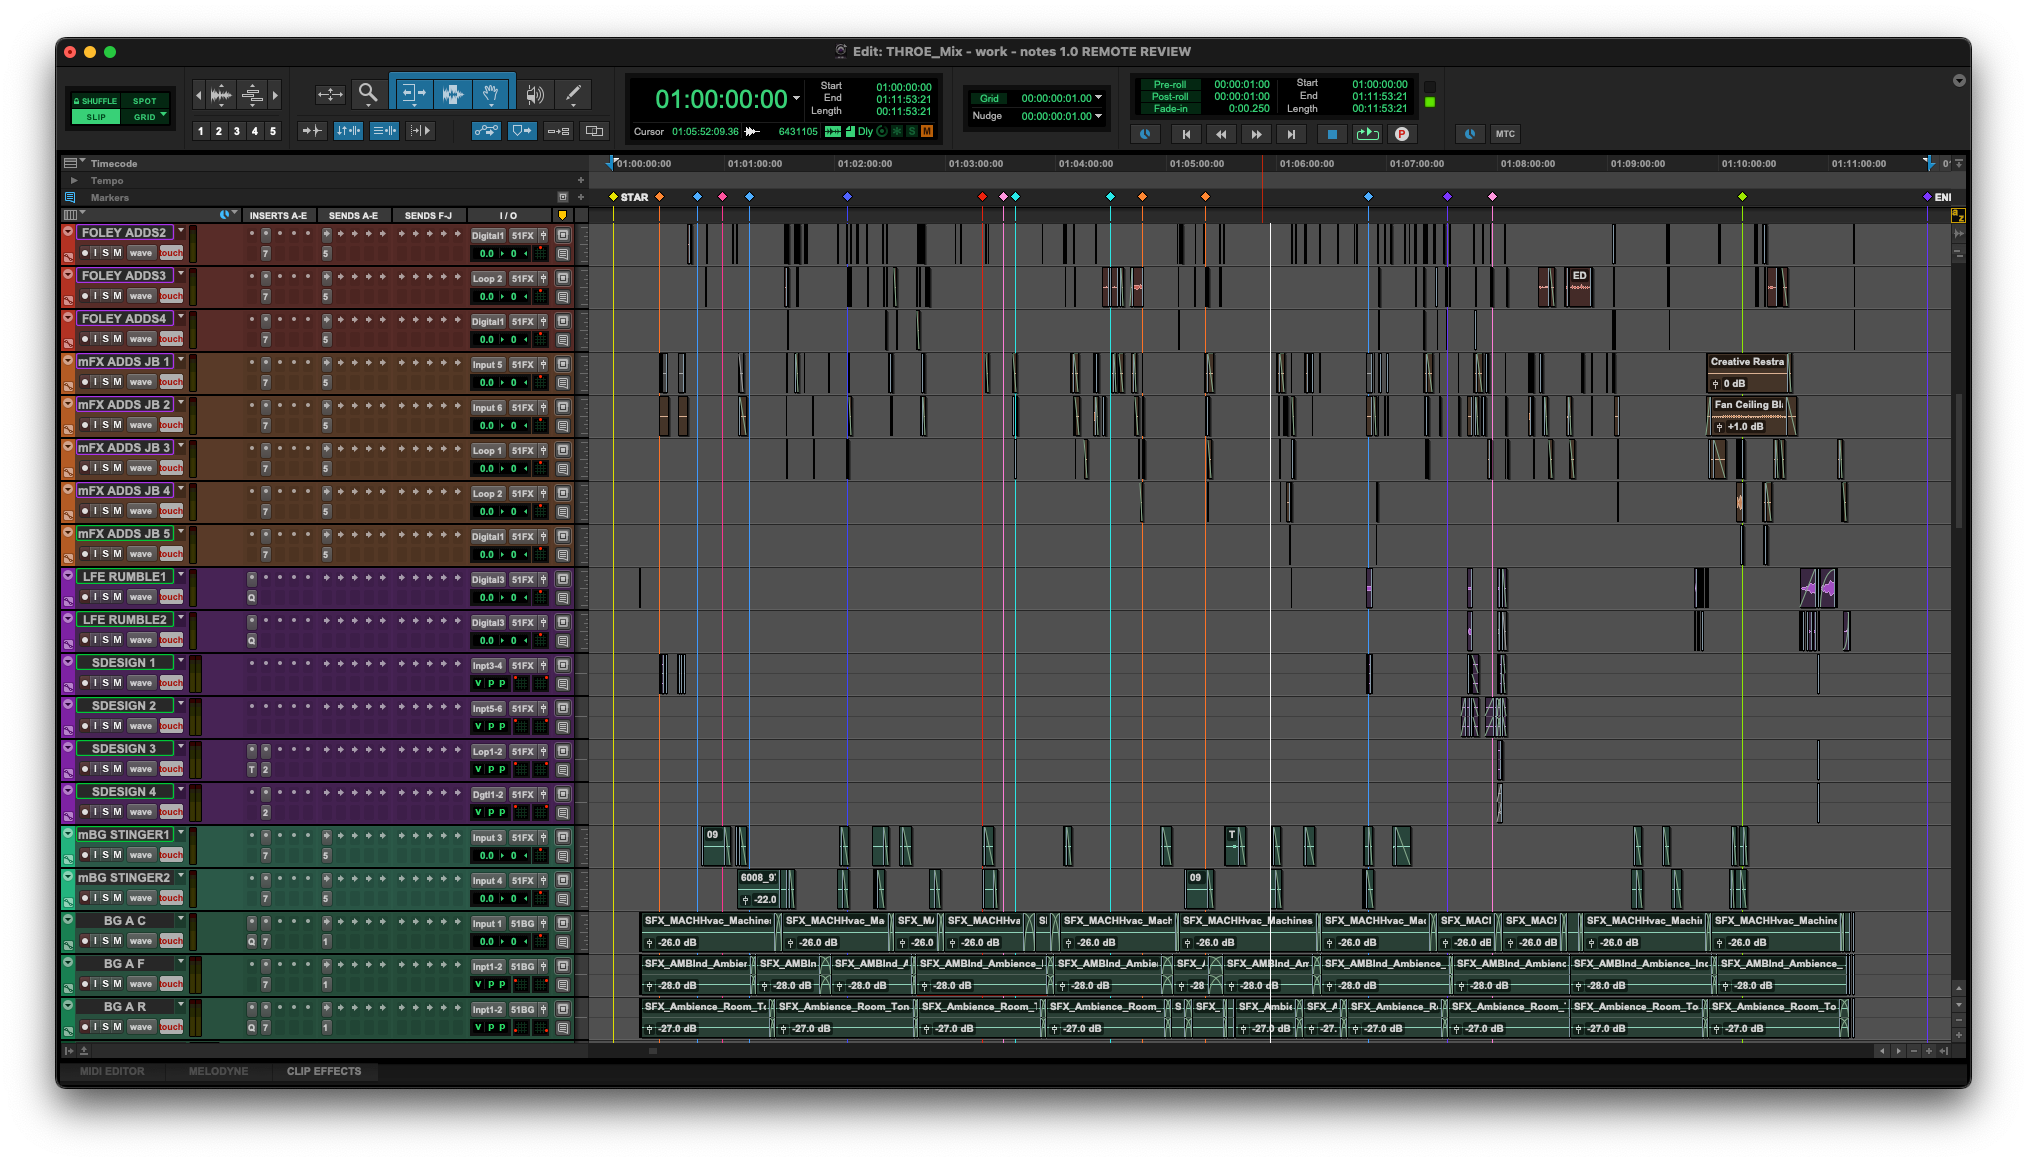Click the green marker on the Markers ruler

(x=1742, y=197)
